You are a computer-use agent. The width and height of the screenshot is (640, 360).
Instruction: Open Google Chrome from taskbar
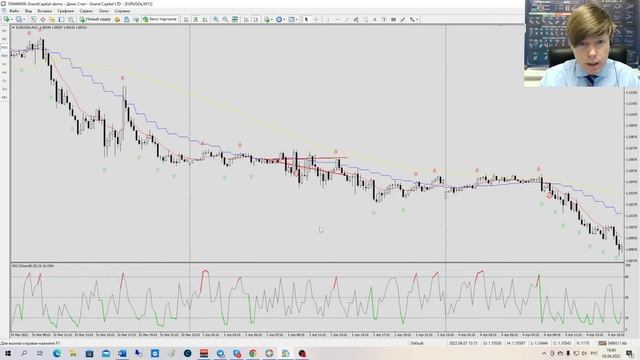pyautogui.click(x=253, y=353)
